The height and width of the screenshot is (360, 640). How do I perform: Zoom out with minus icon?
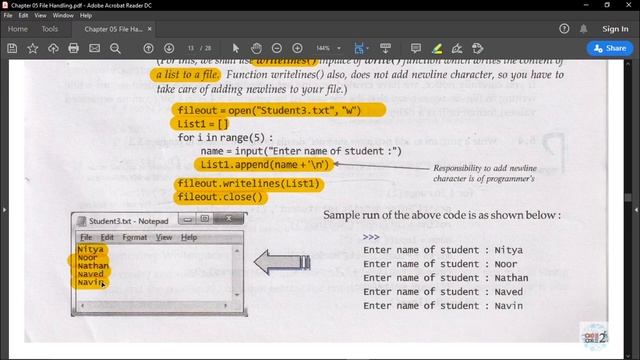pyautogui.click(x=277, y=48)
